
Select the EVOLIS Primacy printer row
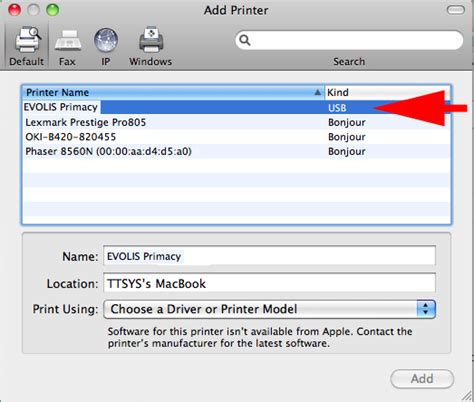[236, 107]
